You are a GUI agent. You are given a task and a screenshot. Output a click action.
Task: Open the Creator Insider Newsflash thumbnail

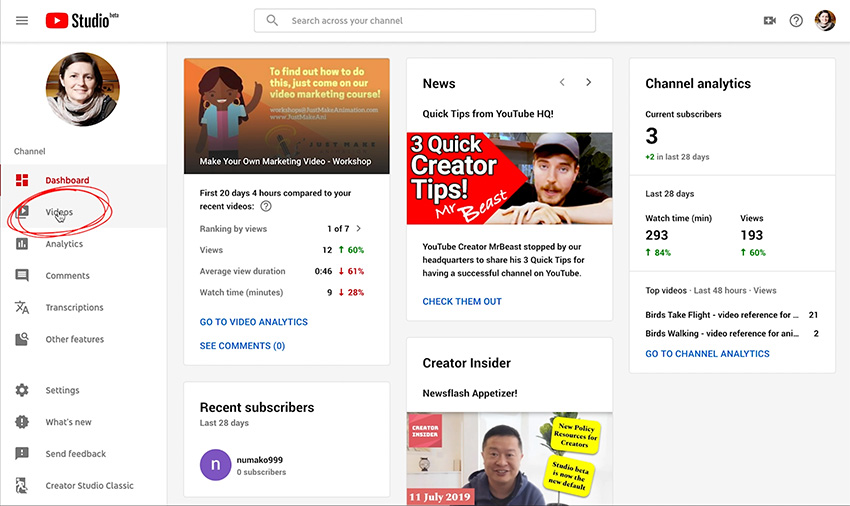[x=510, y=459]
